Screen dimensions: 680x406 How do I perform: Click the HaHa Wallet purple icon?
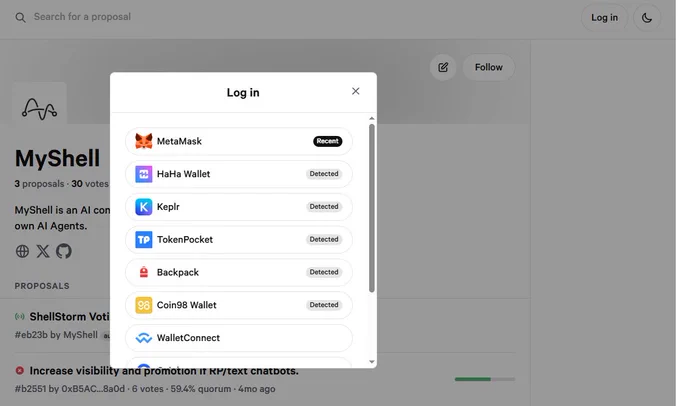(x=144, y=174)
